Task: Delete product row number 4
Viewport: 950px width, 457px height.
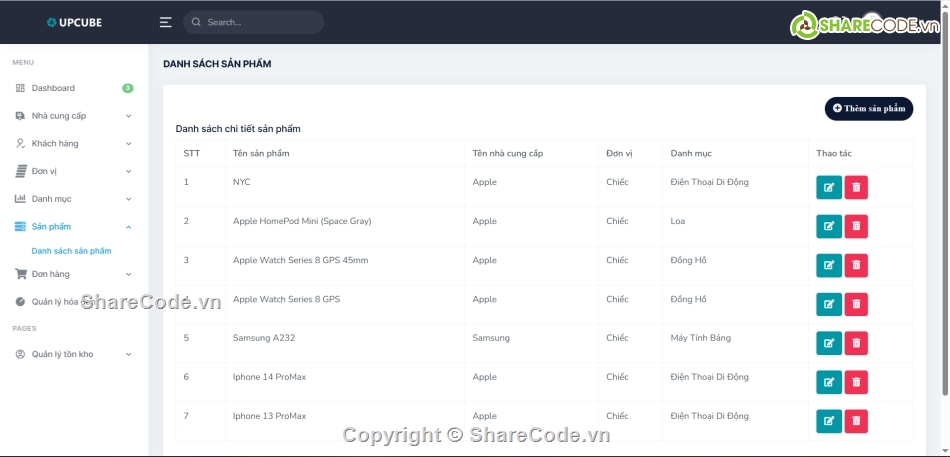Action: click(856, 304)
